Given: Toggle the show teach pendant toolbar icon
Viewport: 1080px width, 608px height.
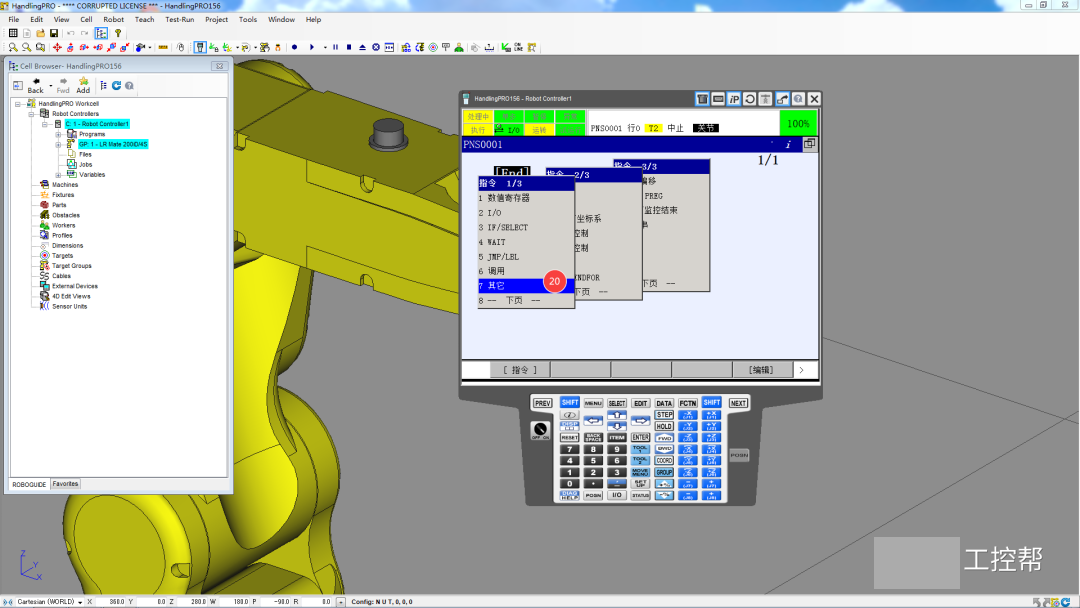Looking at the screenshot, I should 200,47.
